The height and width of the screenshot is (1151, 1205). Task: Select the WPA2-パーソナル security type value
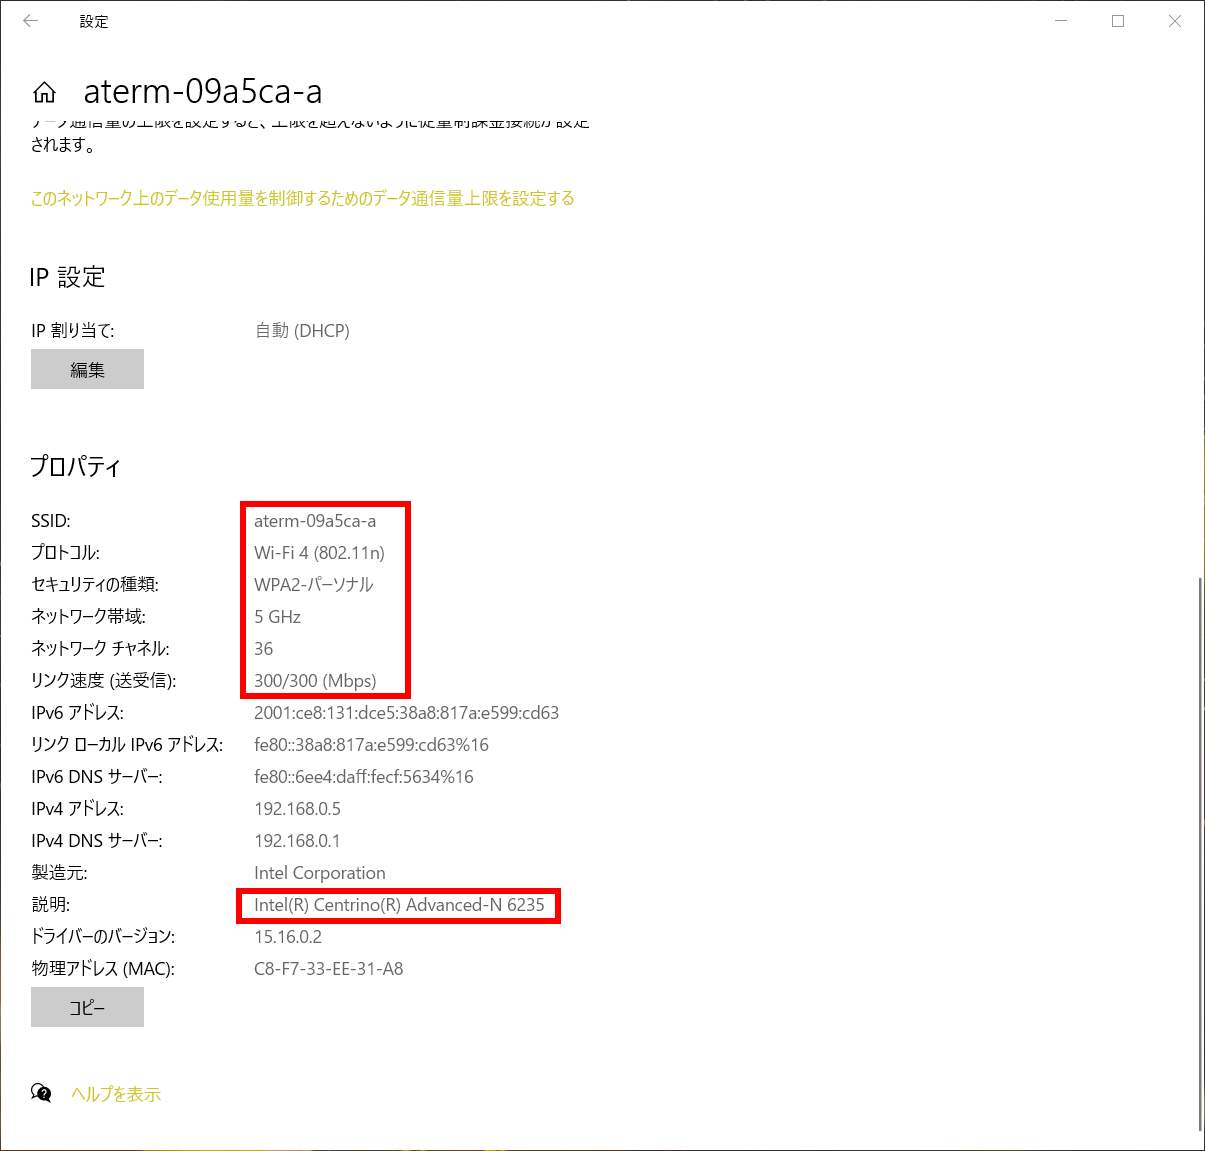point(313,584)
